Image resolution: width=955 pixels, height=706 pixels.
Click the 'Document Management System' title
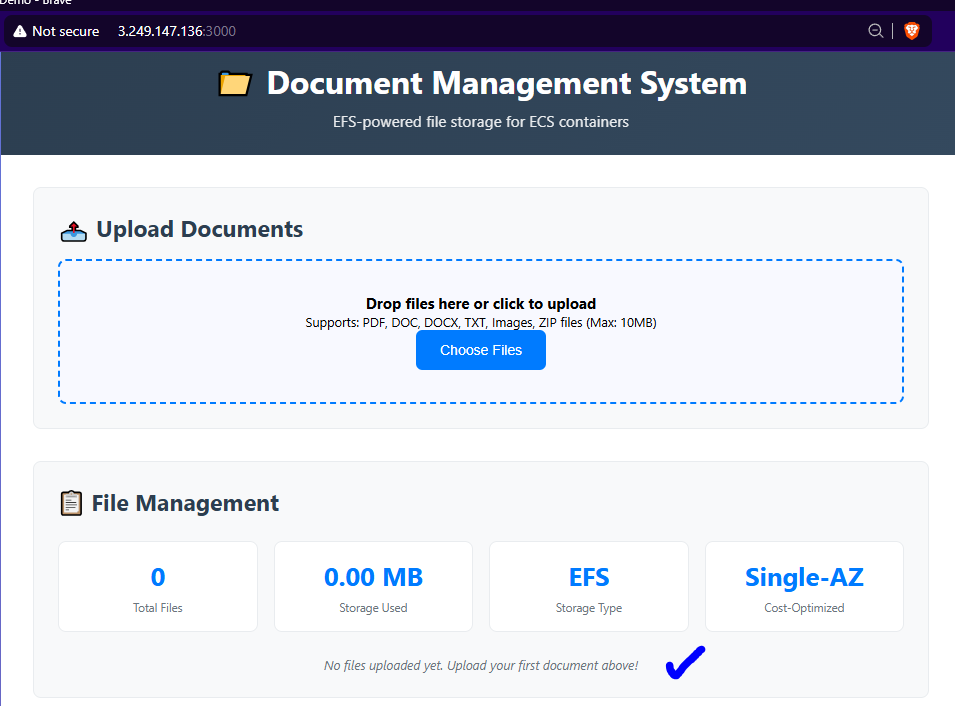(507, 83)
